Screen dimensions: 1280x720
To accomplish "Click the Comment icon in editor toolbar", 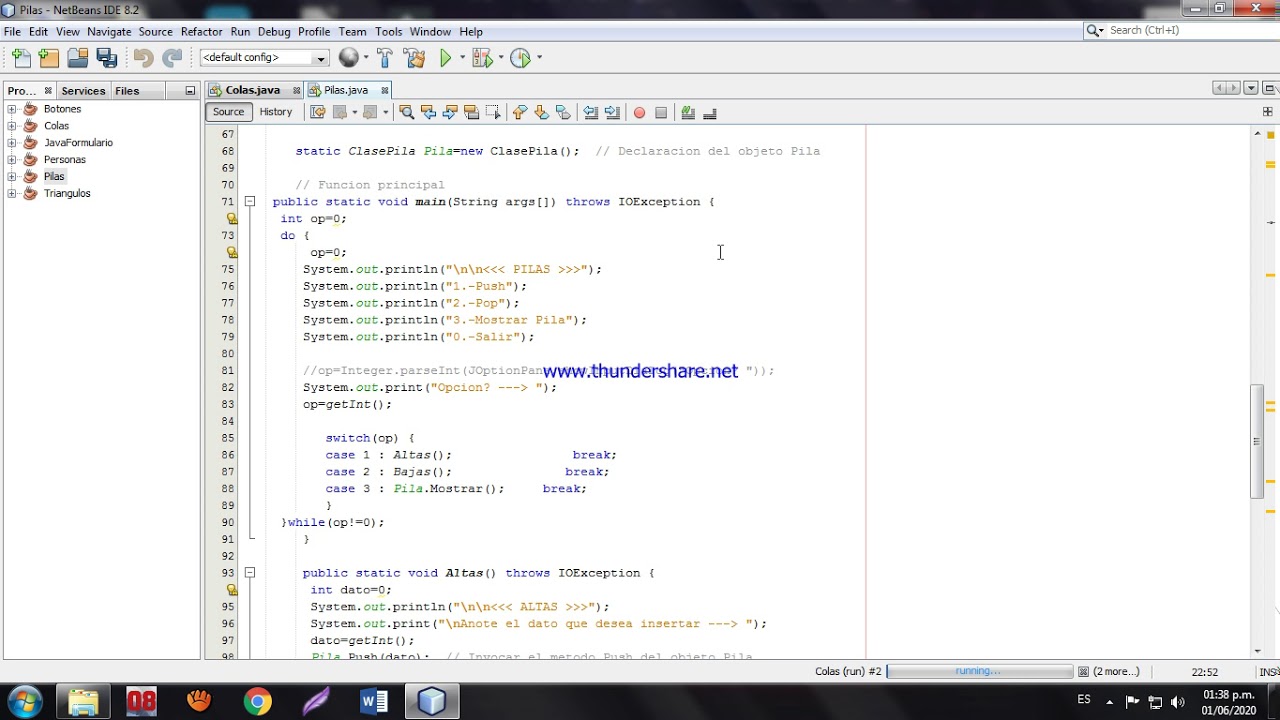I will click(688, 113).
